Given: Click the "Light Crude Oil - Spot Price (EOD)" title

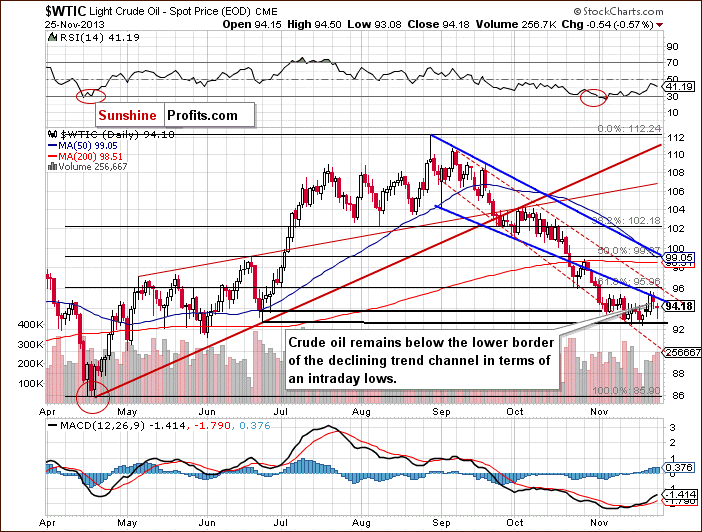Looking at the screenshot, I should (x=171, y=12).
